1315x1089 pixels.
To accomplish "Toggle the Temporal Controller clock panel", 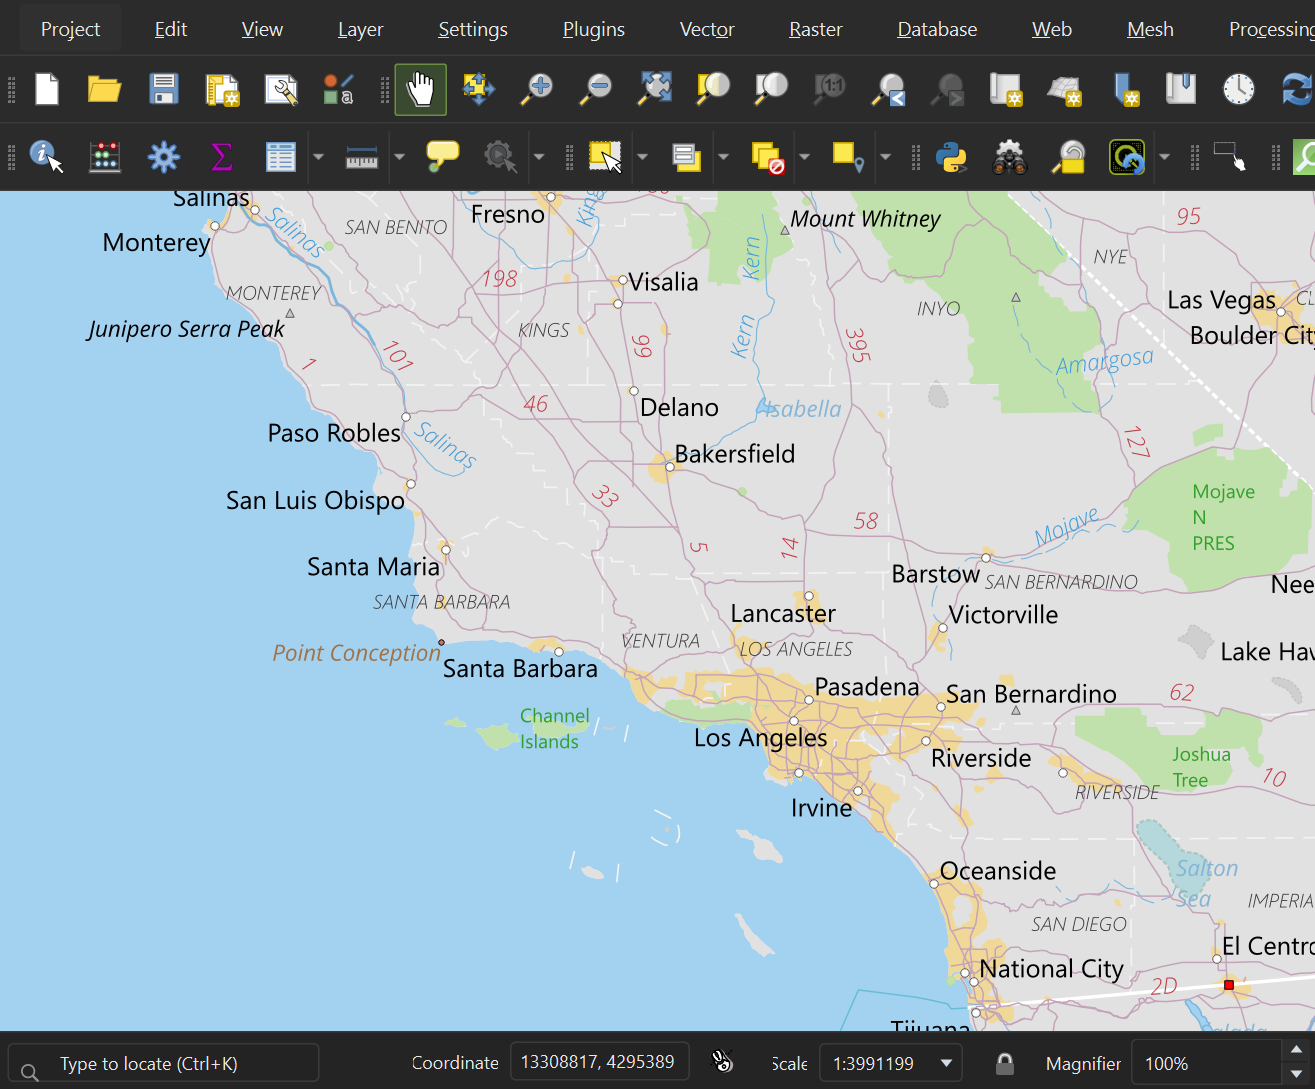I will coord(1239,89).
